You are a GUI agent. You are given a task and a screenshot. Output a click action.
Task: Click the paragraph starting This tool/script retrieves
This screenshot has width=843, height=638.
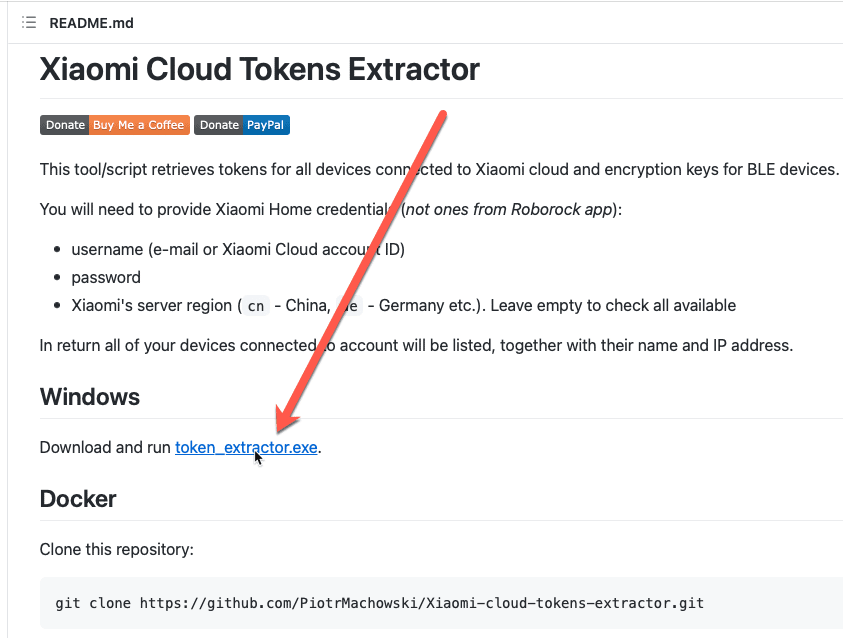[x=438, y=169]
